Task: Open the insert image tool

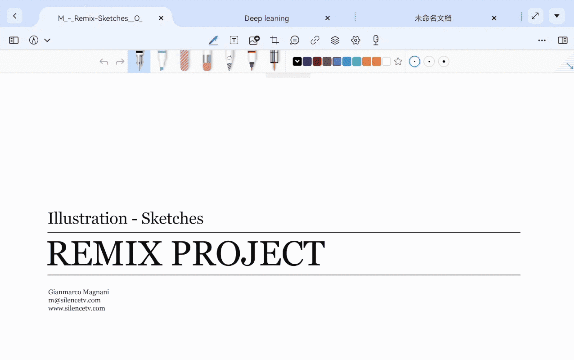Action: point(254,40)
